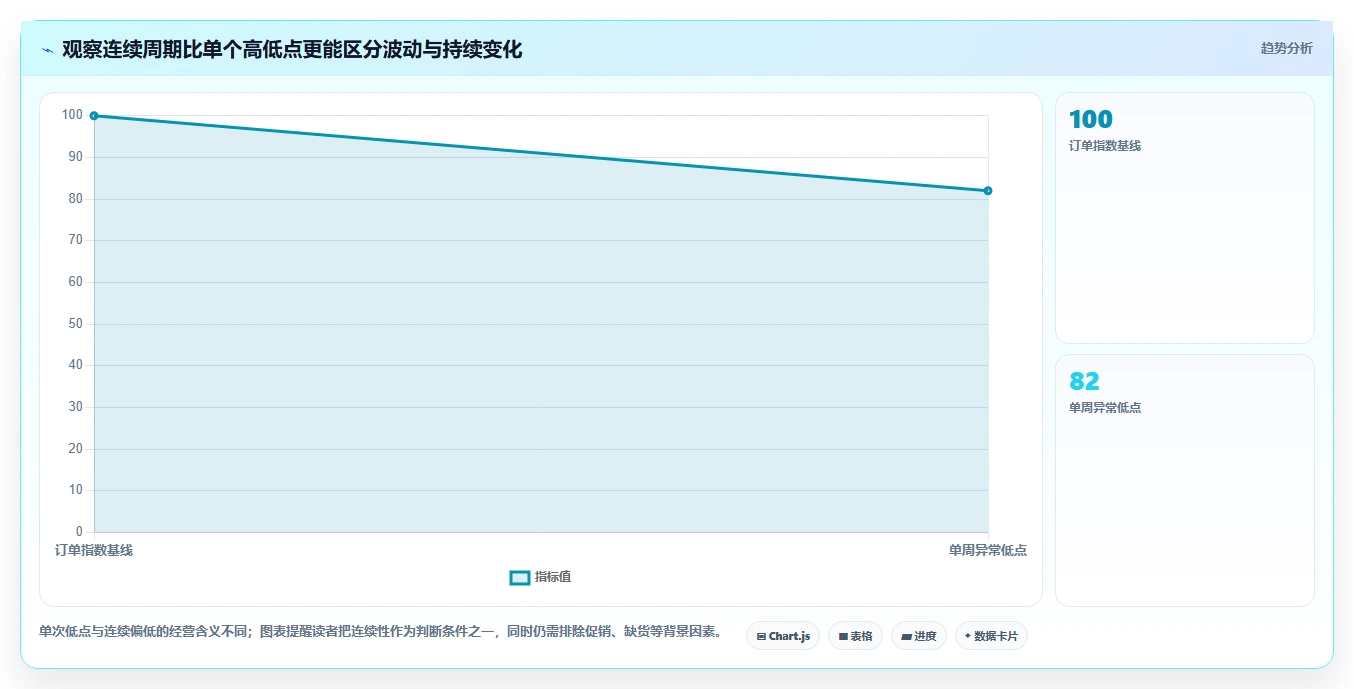Click the lightning icon beside the title

click(47, 50)
